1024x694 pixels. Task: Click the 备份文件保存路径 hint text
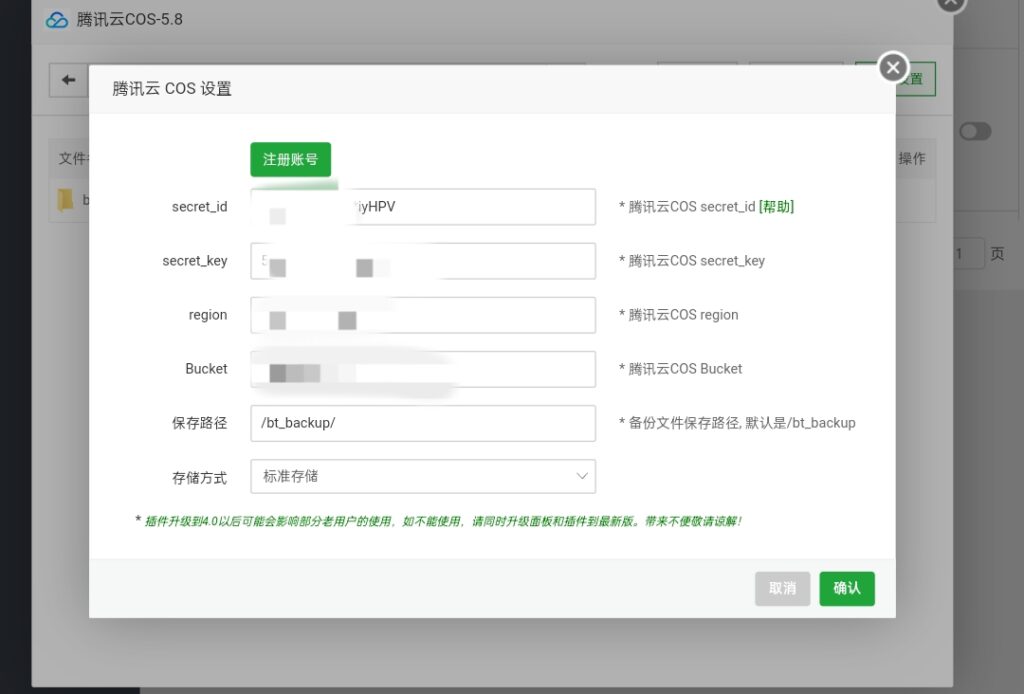tap(737, 423)
